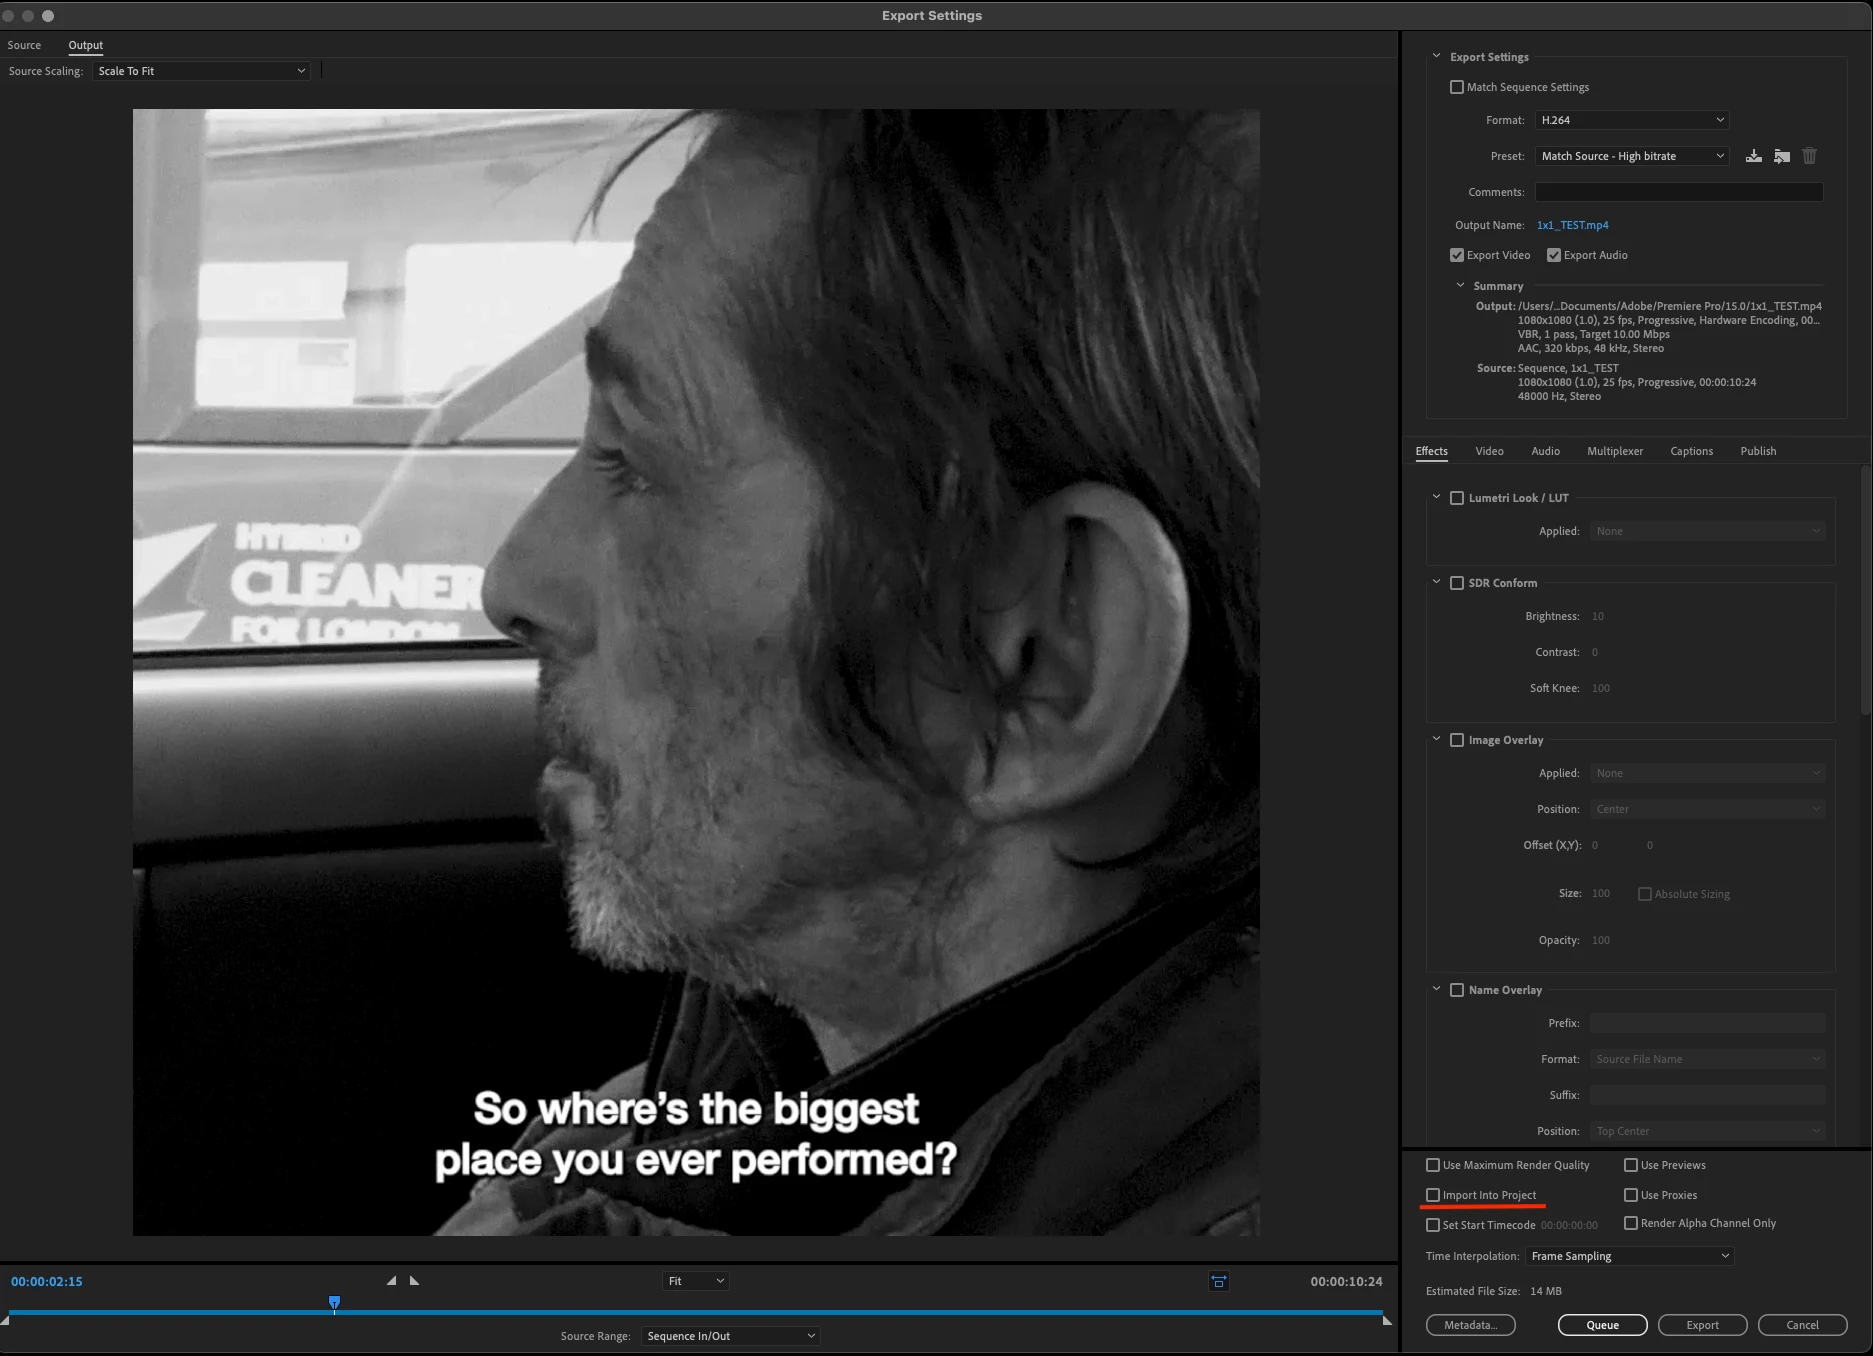This screenshot has width=1873, height=1356.
Task: Click the Save Preset icon
Action: (x=1753, y=156)
